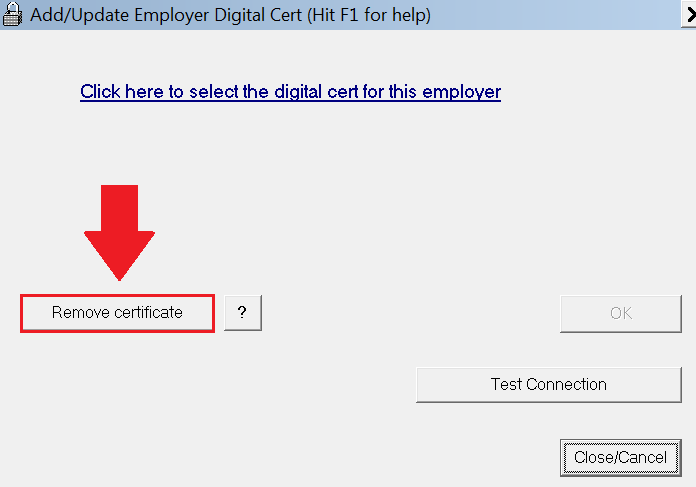Click the red arrow pointing at Remove certificate
The image size is (696, 487).
click(x=119, y=233)
